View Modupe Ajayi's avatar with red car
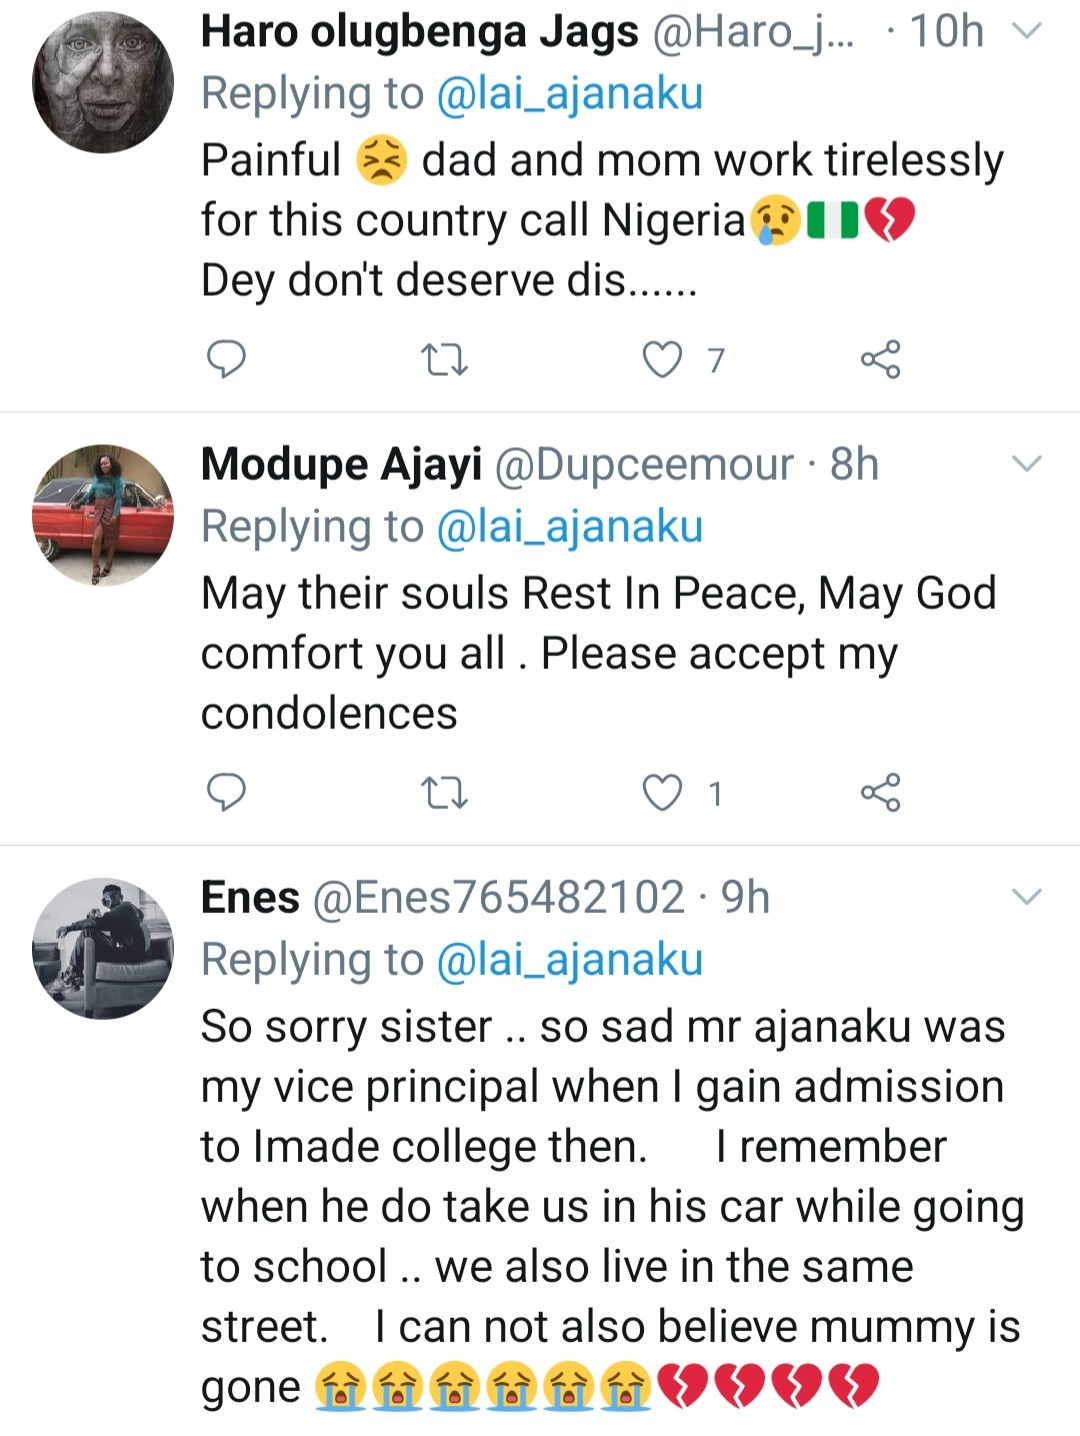The height and width of the screenshot is (1436, 1080). [x=103, y=515]
